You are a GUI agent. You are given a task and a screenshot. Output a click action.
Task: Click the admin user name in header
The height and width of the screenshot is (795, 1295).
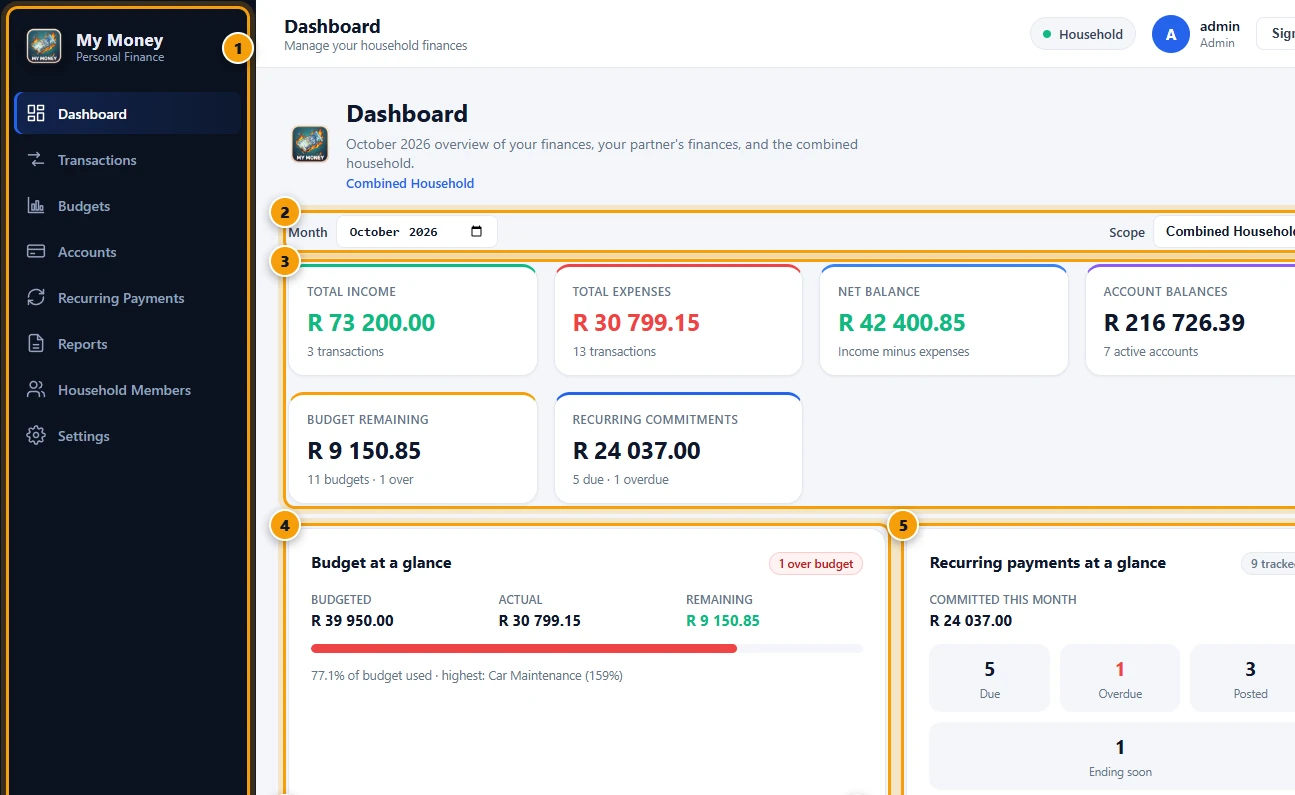pyautogui.click(x=1219, y=26)
